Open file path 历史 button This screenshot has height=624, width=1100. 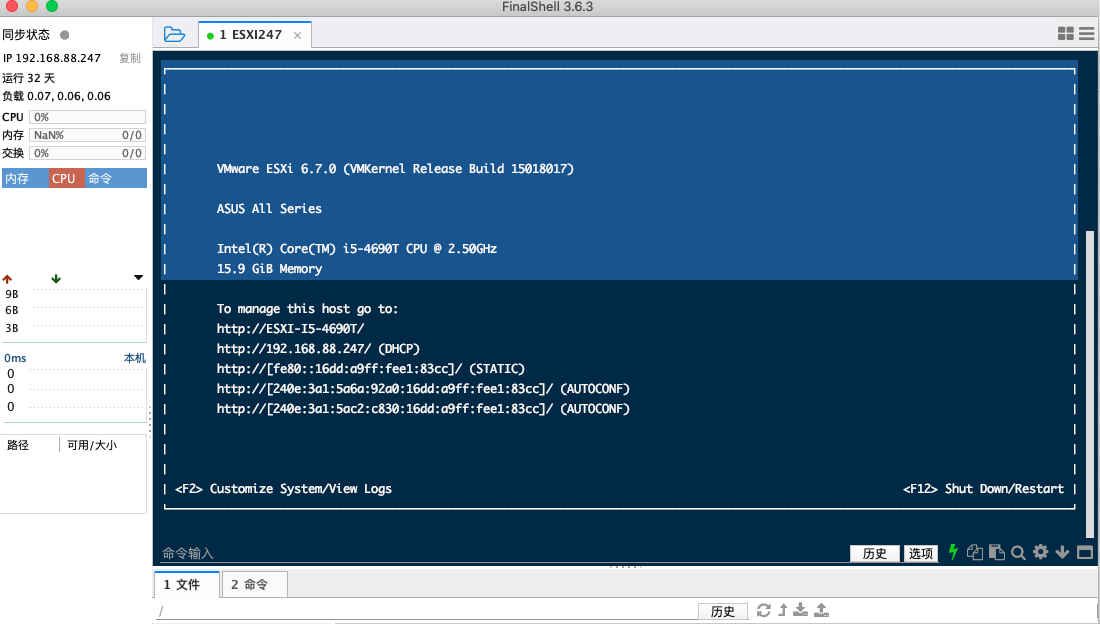coord(723,611)
